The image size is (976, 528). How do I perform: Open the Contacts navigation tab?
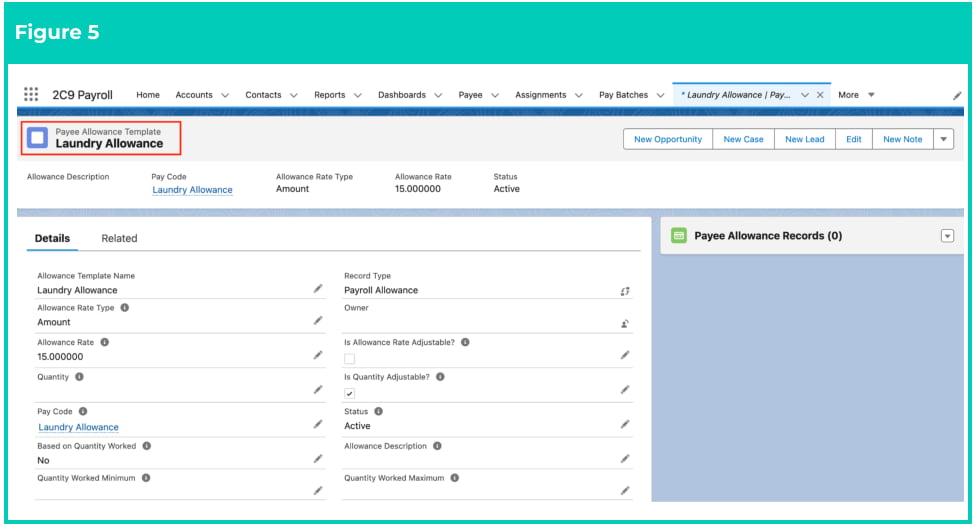[263, 95]
